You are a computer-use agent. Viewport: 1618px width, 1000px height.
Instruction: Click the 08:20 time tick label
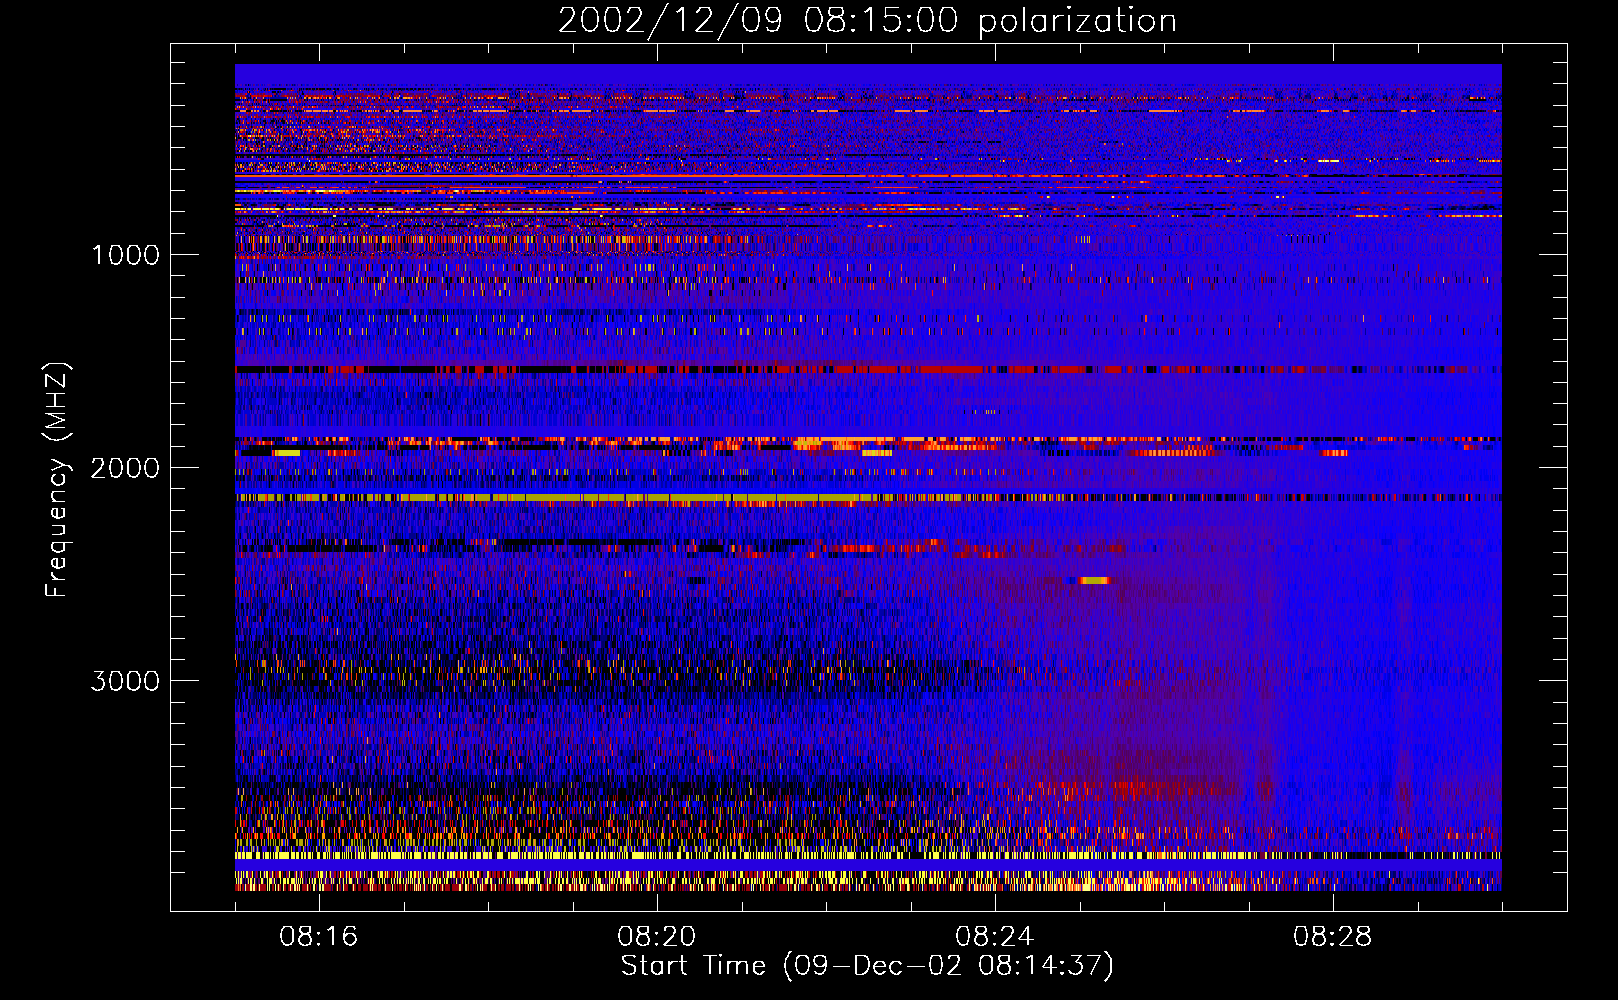pos(657,937)
